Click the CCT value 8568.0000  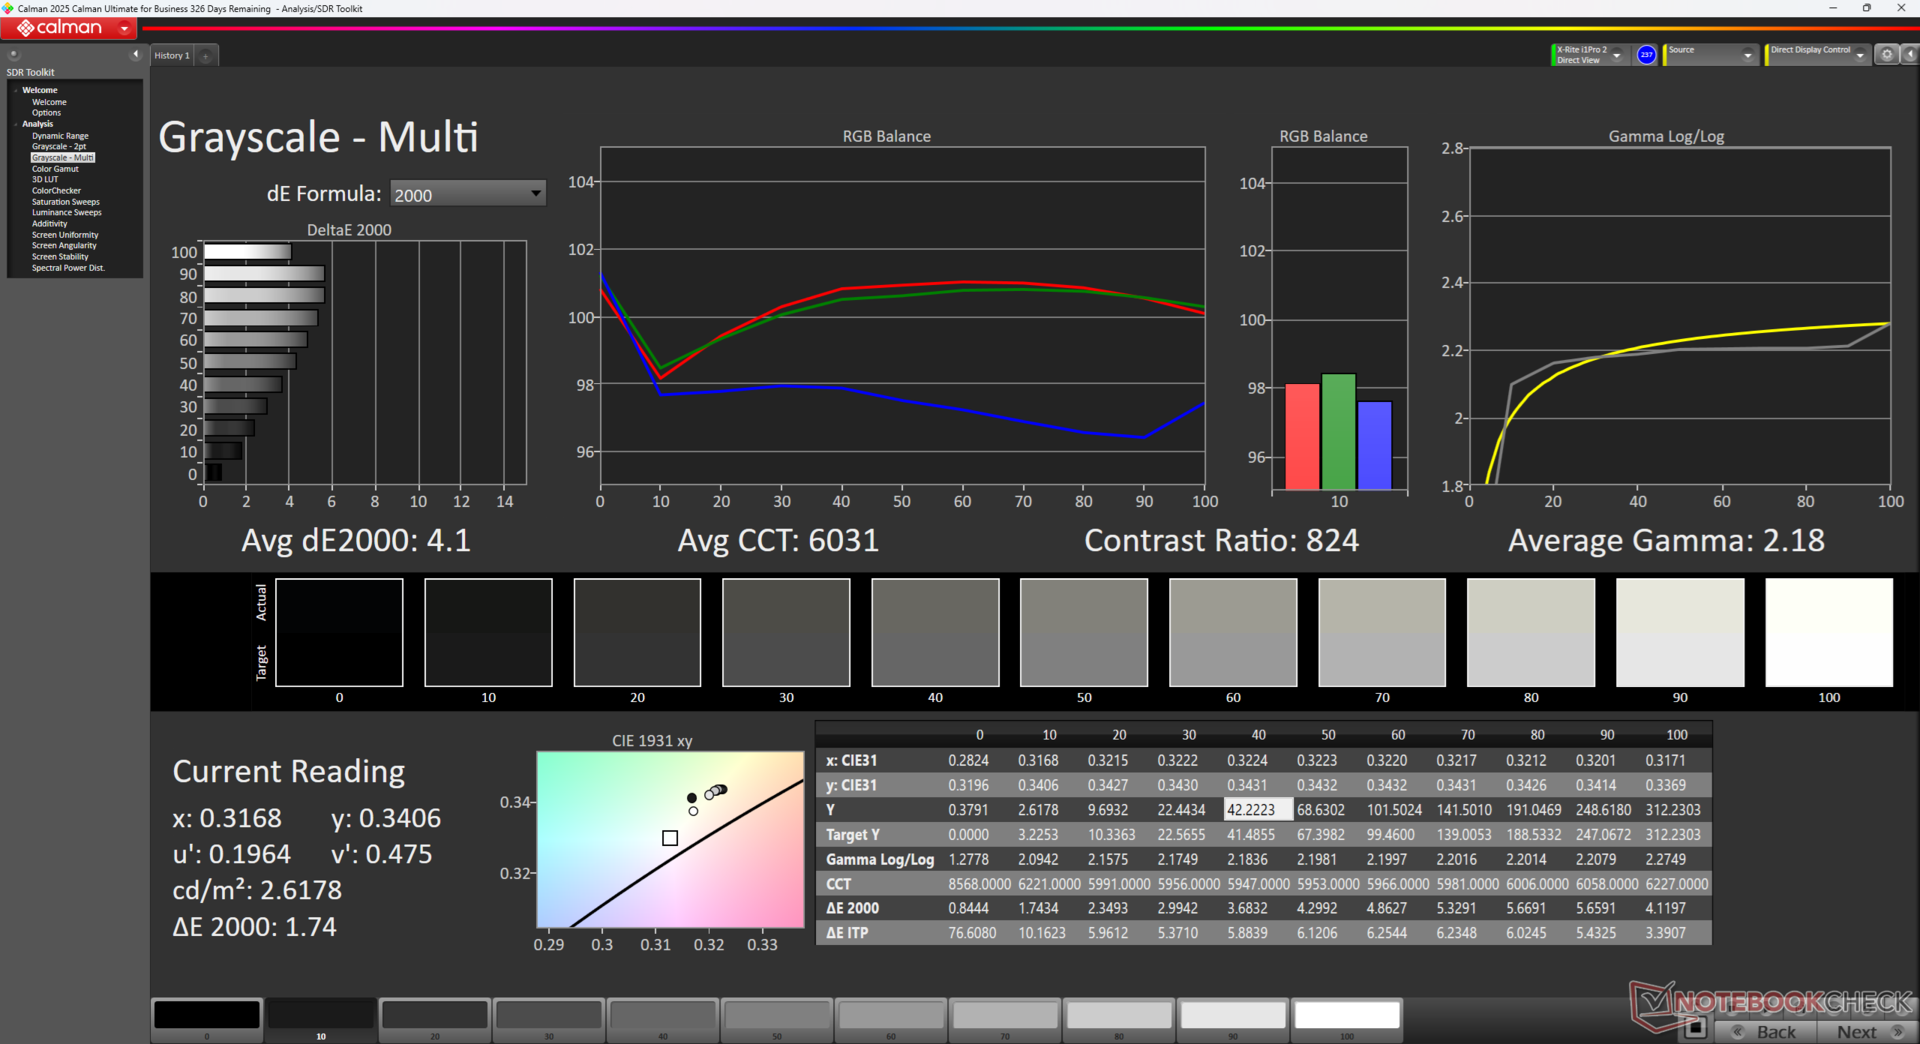[980, 884]
